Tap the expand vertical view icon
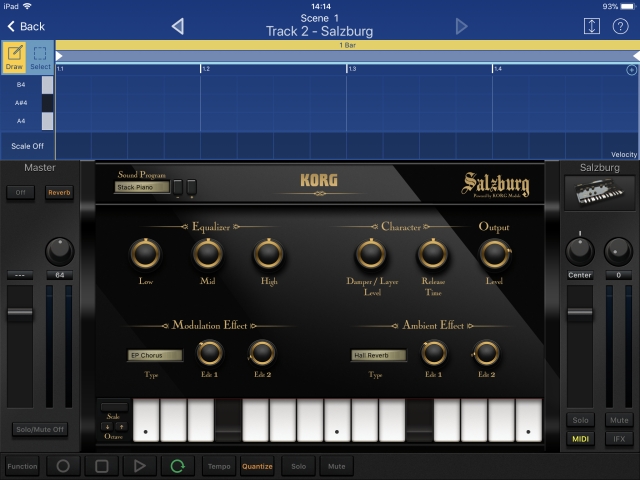This screenshot has width=640, height=480. [592, 26]
